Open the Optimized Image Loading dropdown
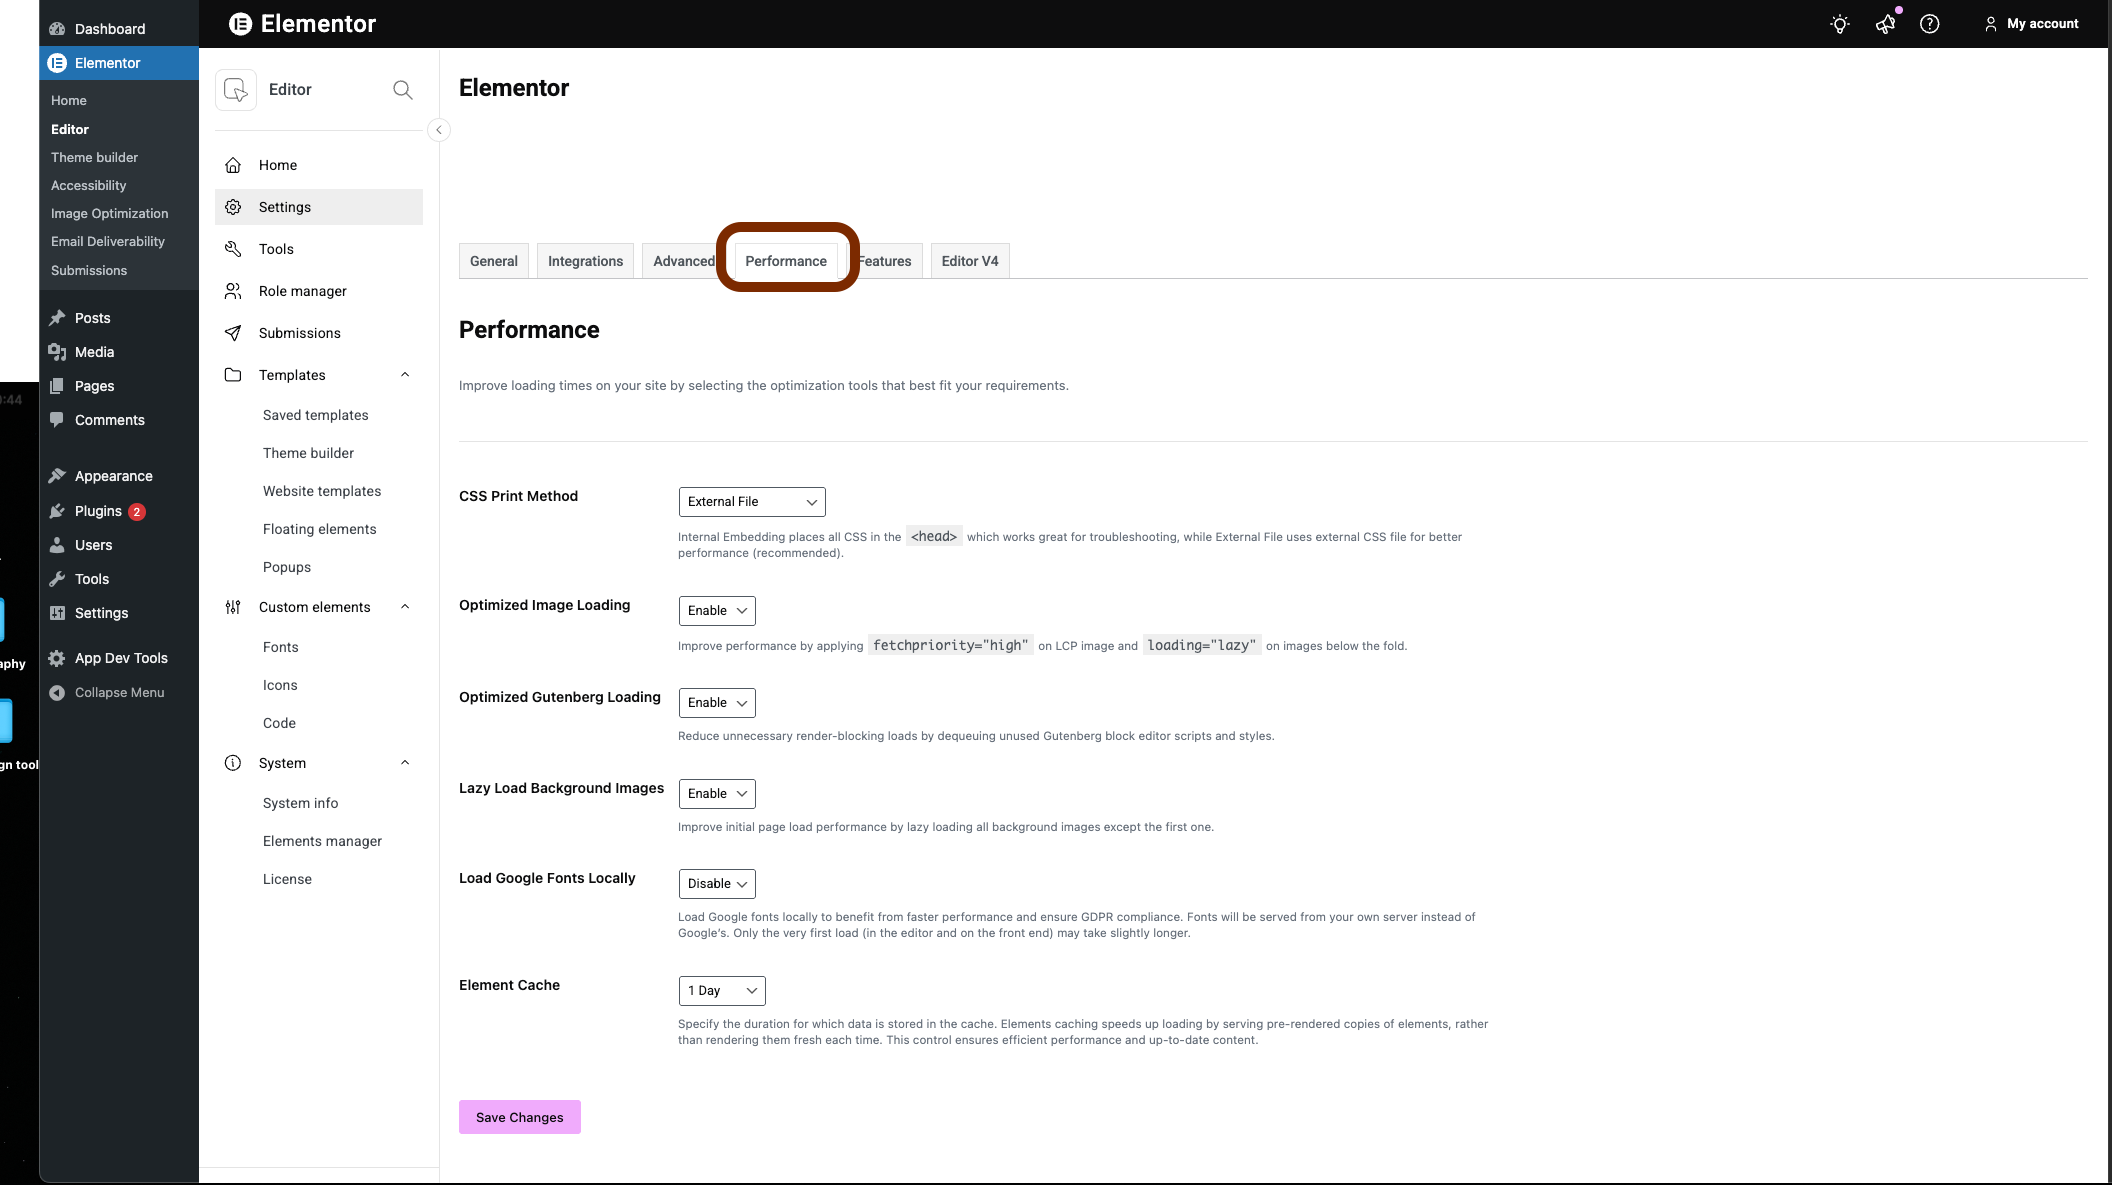The height and width of the screenshot is (1185, 2112). tap(716, 611)
